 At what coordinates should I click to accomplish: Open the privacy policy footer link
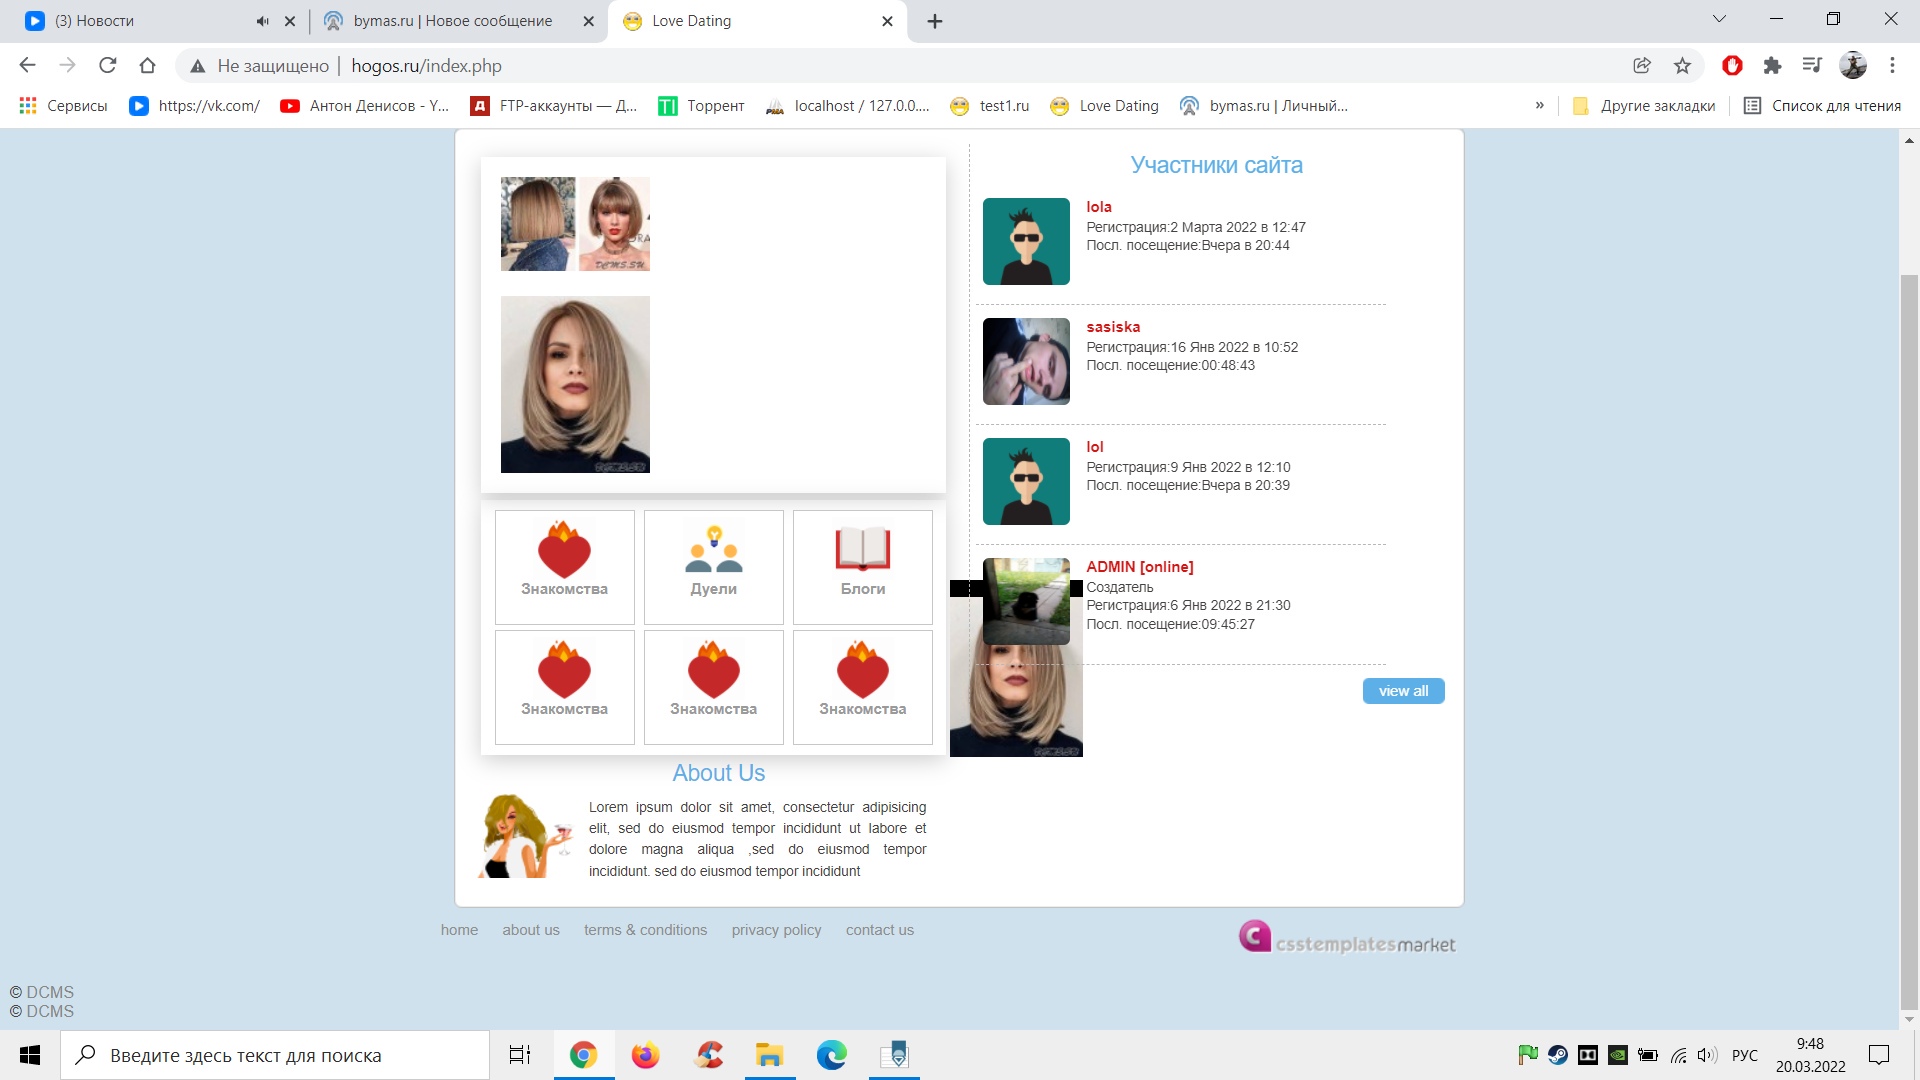tap(776, 930)
